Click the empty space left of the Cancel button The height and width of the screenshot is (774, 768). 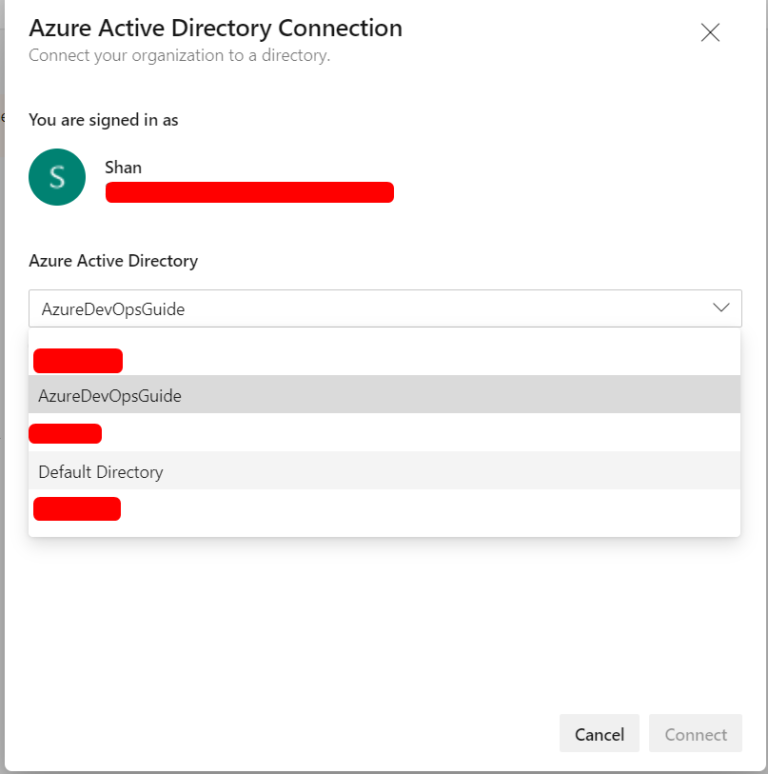(300, 734)
